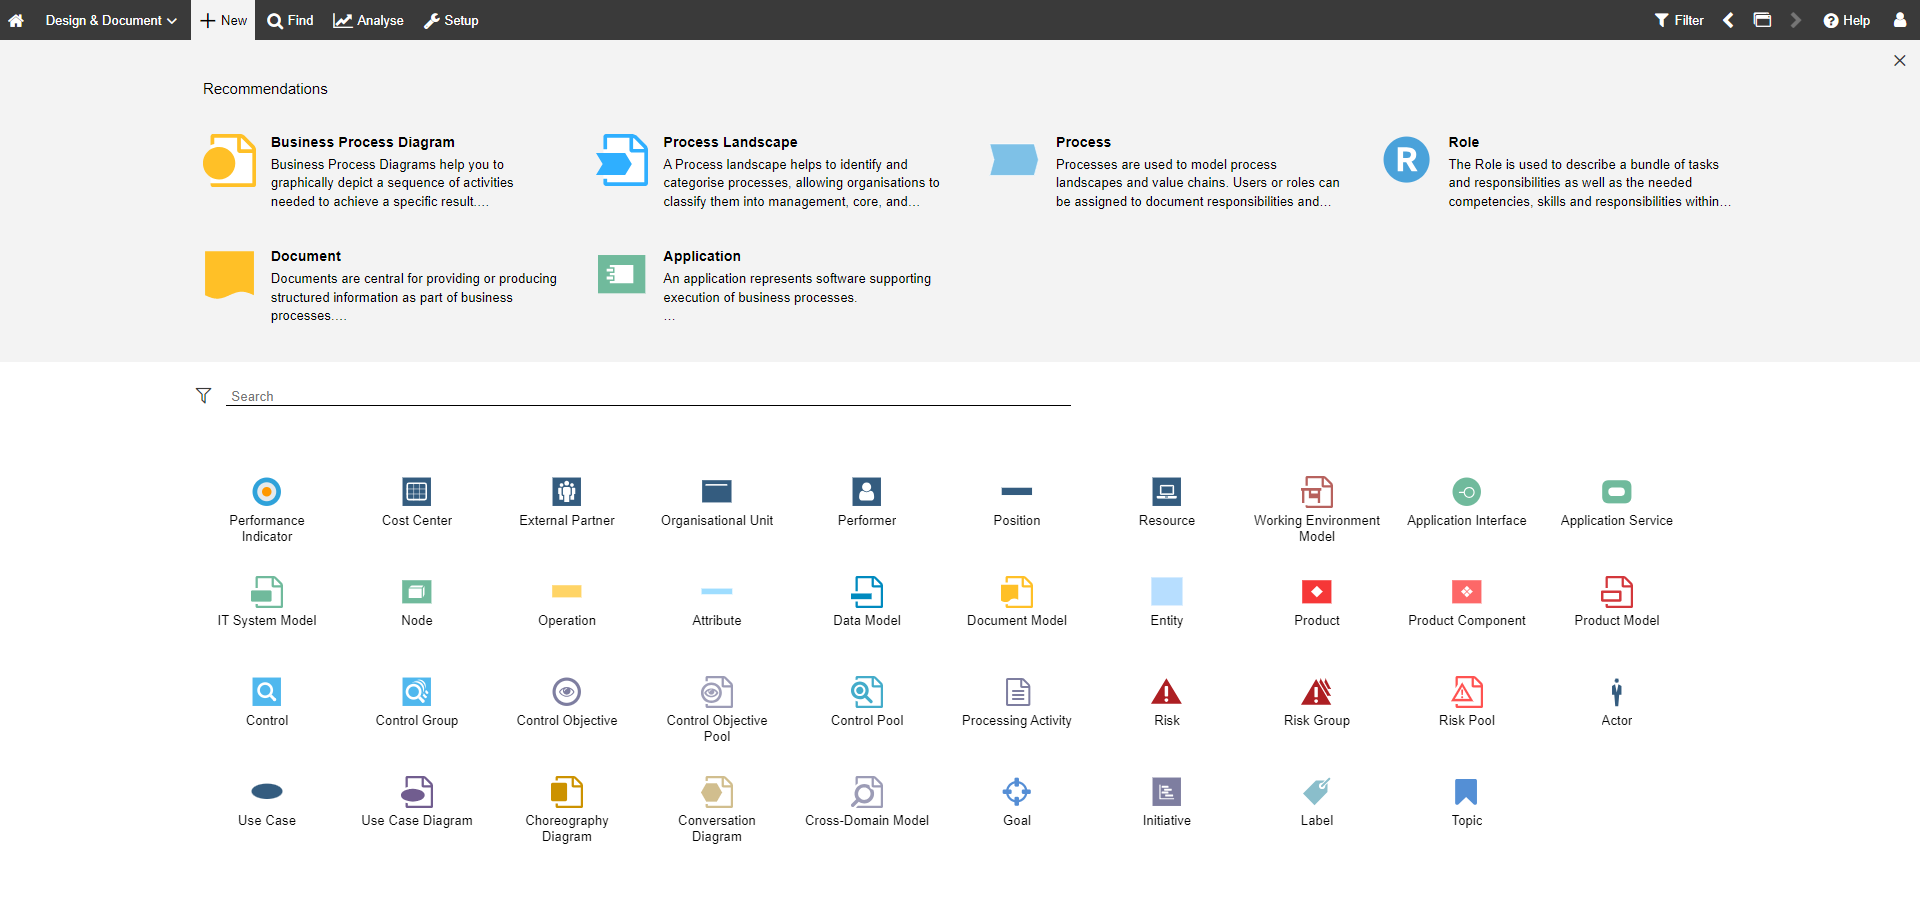Select the Cross-Domain Model icon
The height and width of the screenshot is (919, 1920).
click(867, 791)
